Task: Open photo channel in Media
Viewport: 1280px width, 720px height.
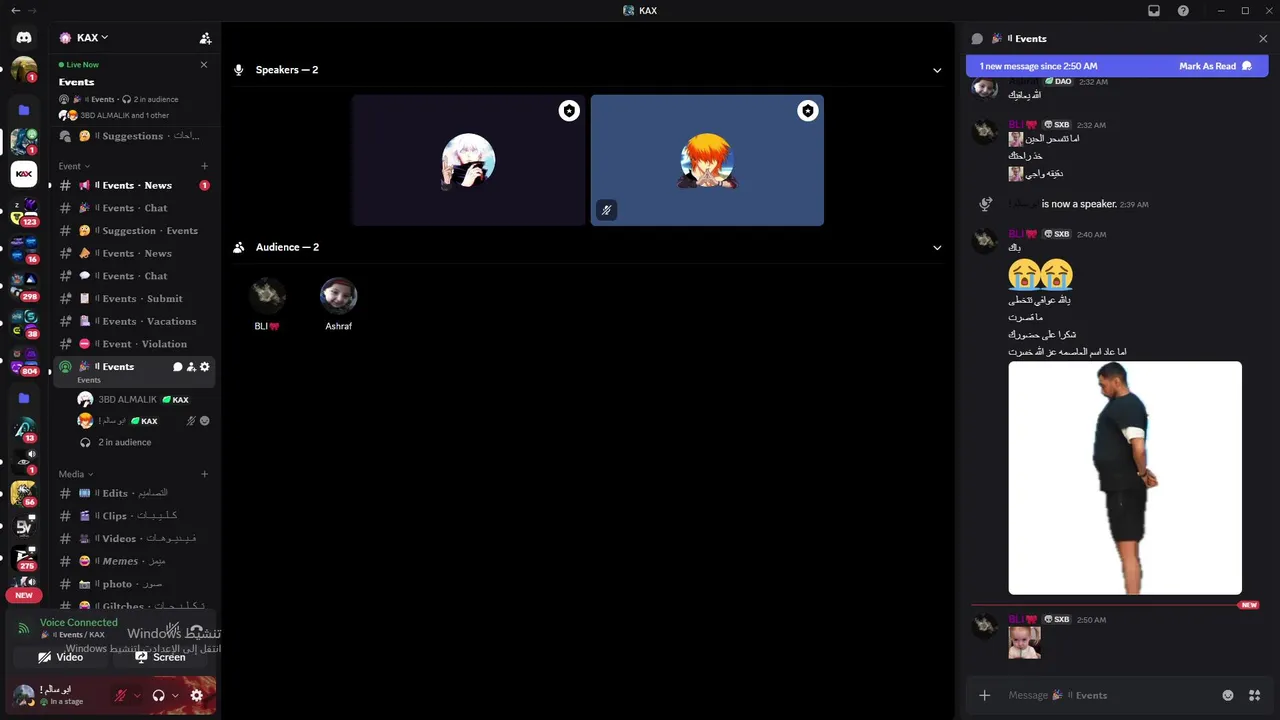Action: click(x=134, y=584)
